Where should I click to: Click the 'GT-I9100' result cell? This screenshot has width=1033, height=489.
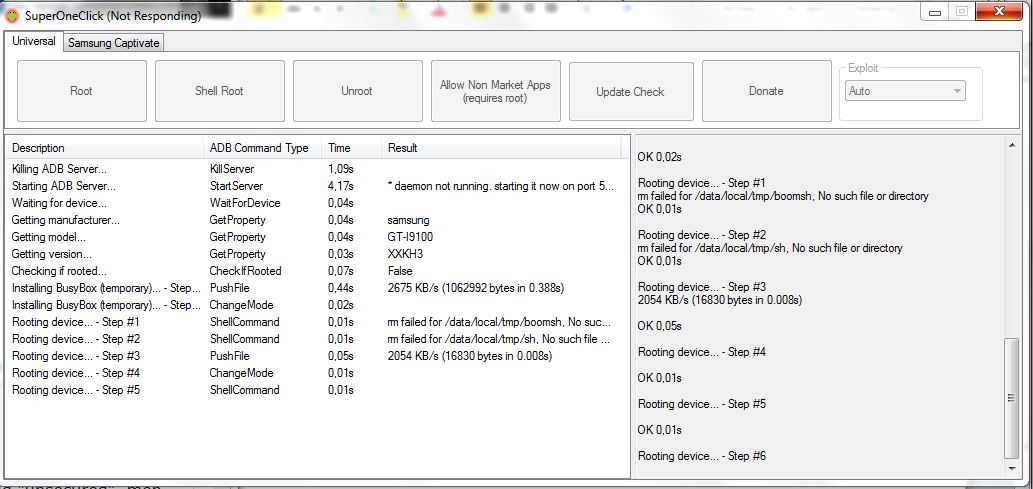410,237
